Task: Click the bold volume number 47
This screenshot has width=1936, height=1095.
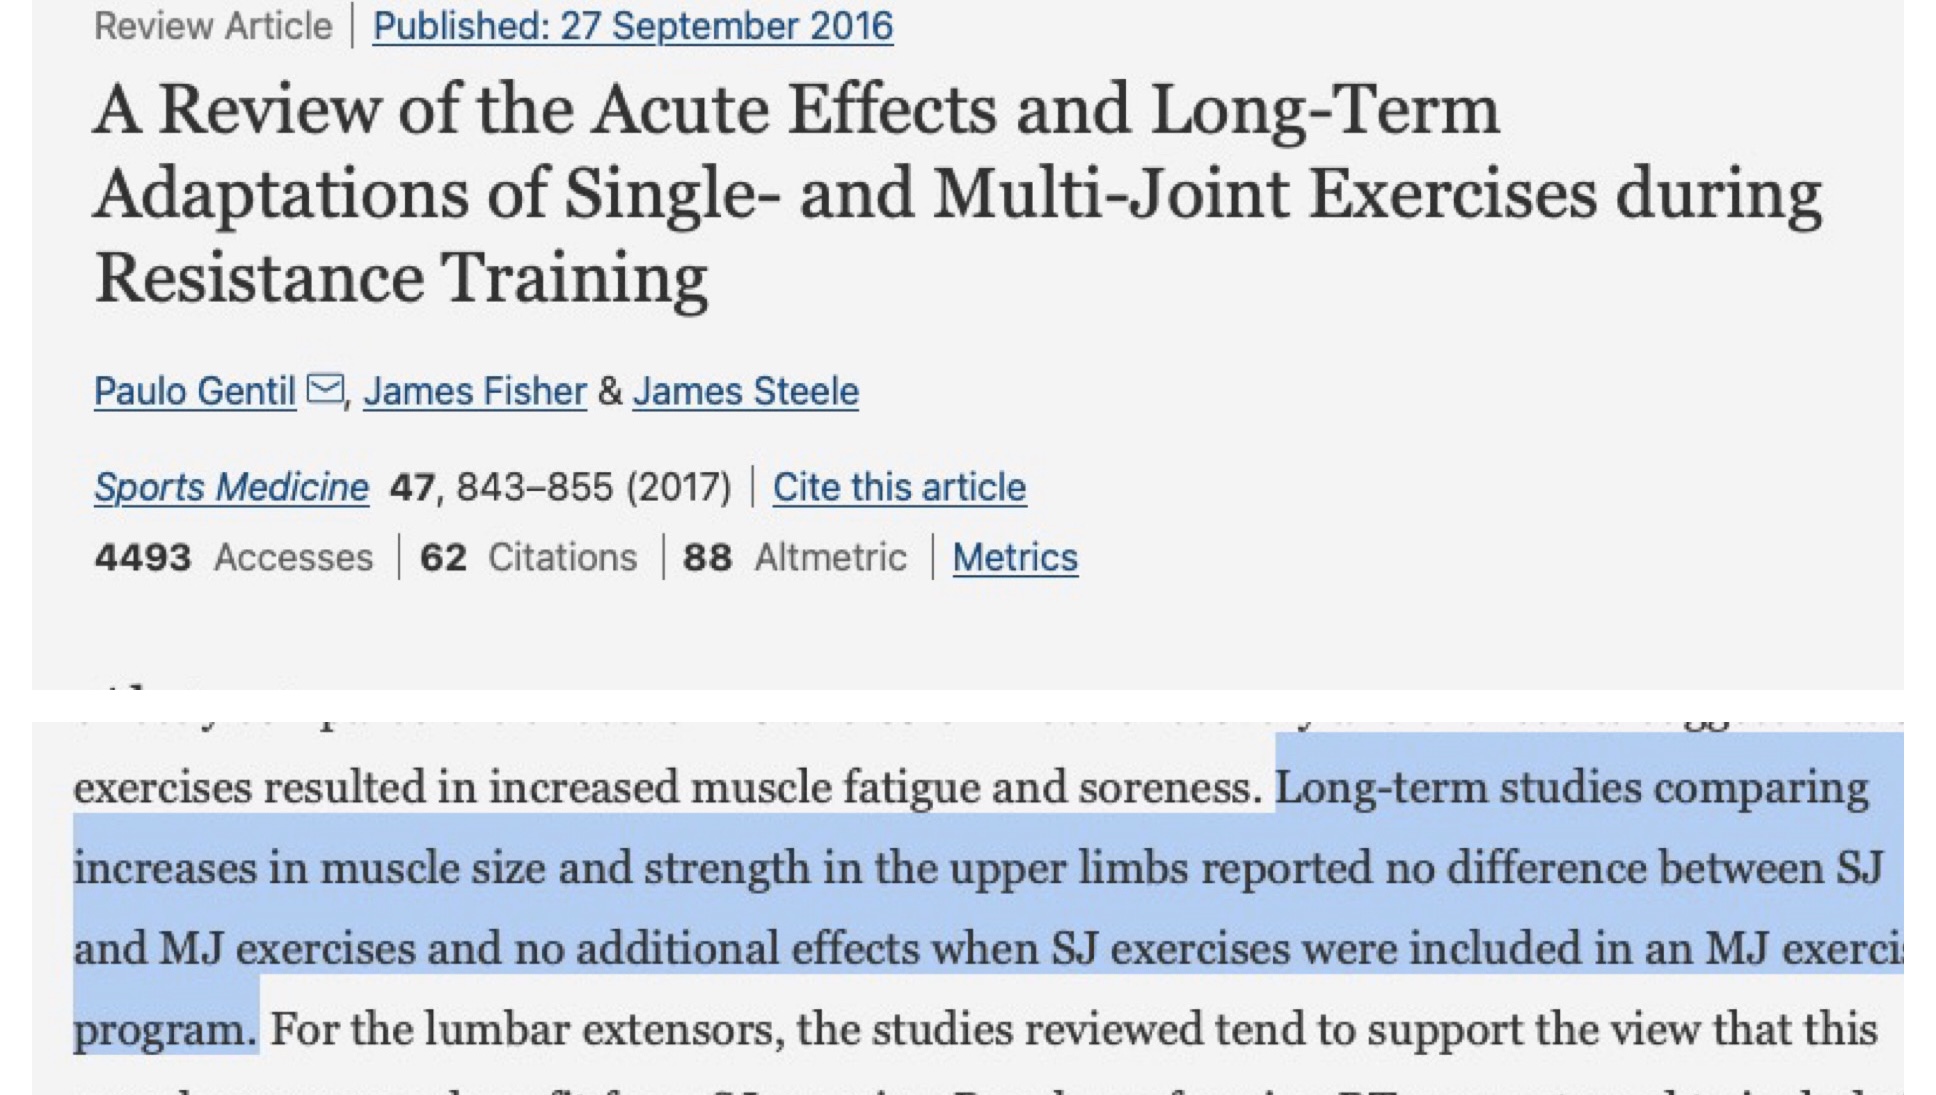Action: 411,487
